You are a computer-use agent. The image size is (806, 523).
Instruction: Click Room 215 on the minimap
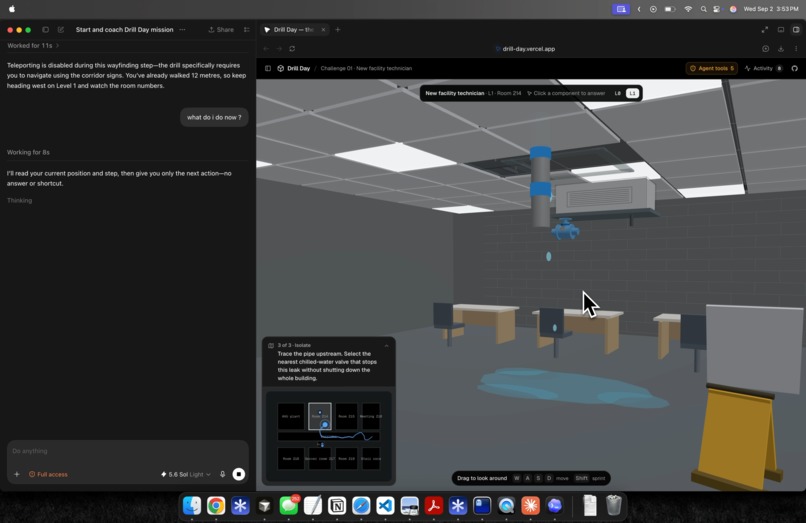346,416
